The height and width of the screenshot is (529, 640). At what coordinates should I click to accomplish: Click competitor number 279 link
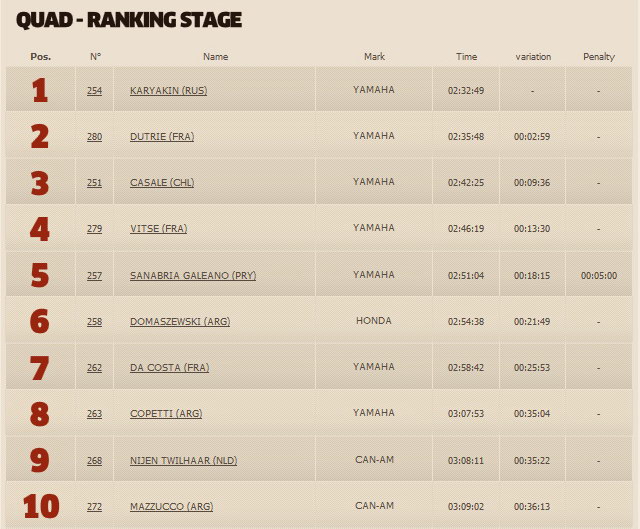pos(94,229)
